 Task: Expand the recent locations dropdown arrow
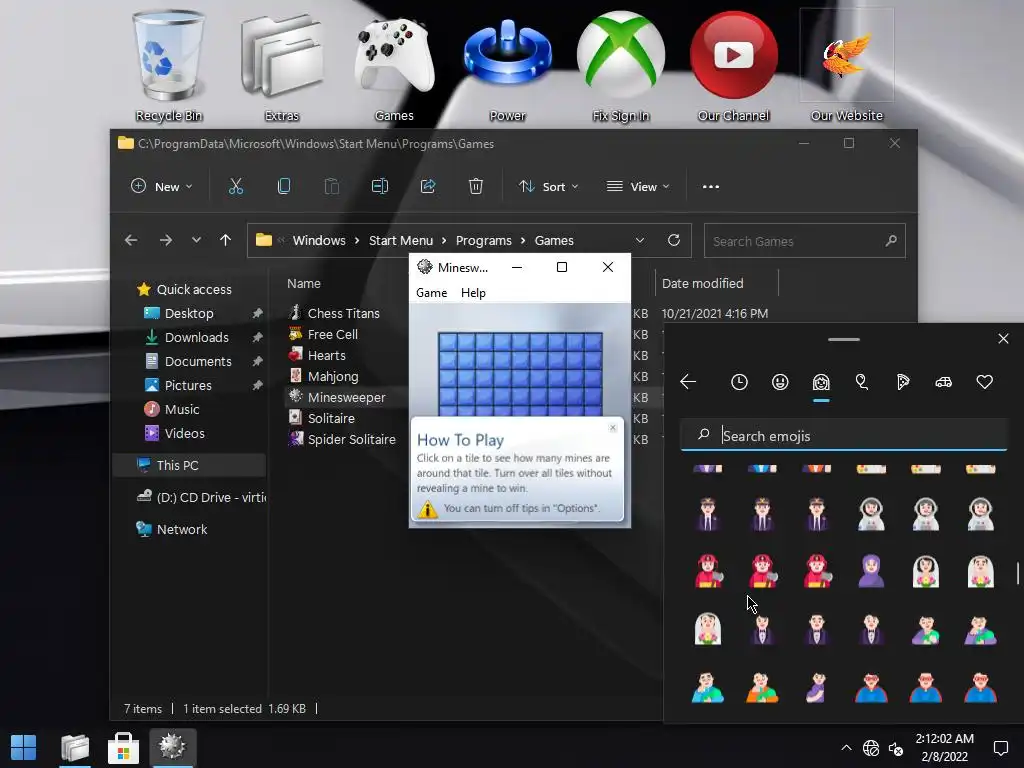[x=196, y=240]
